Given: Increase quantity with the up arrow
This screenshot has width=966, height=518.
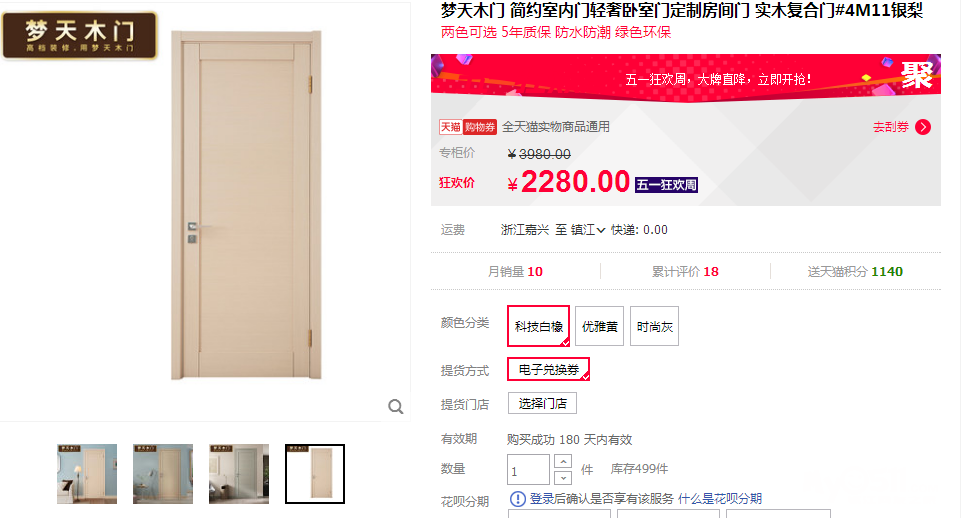Looking at the screenshot, I should [562, 461].
